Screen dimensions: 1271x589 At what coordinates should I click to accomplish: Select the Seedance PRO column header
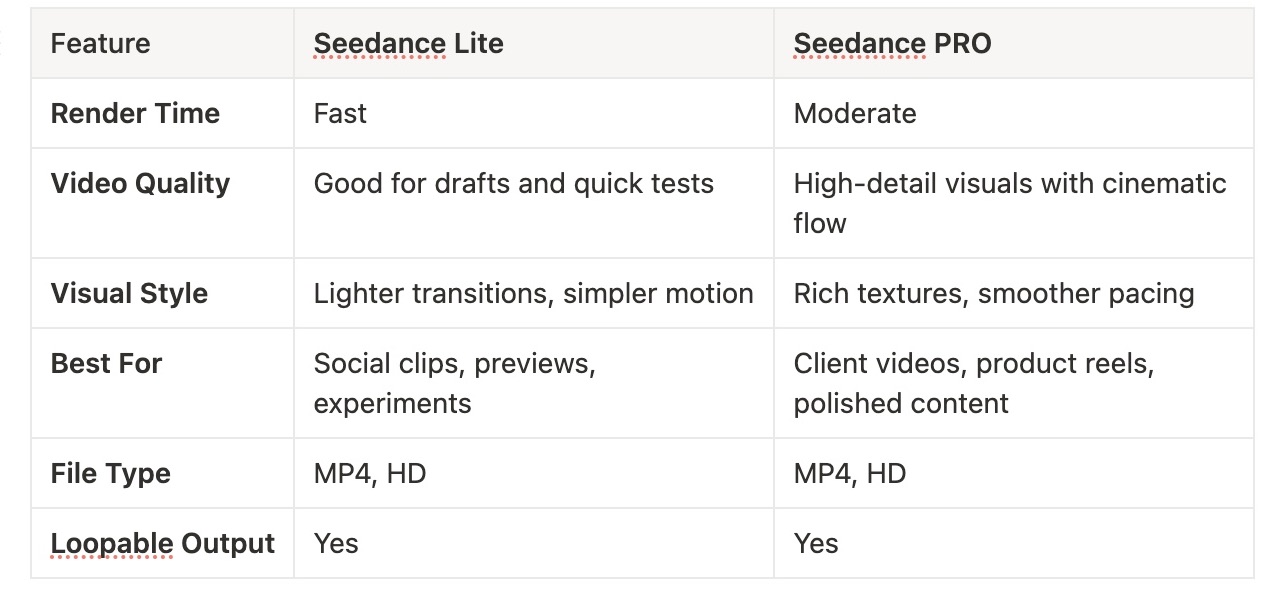(1013, 44)
